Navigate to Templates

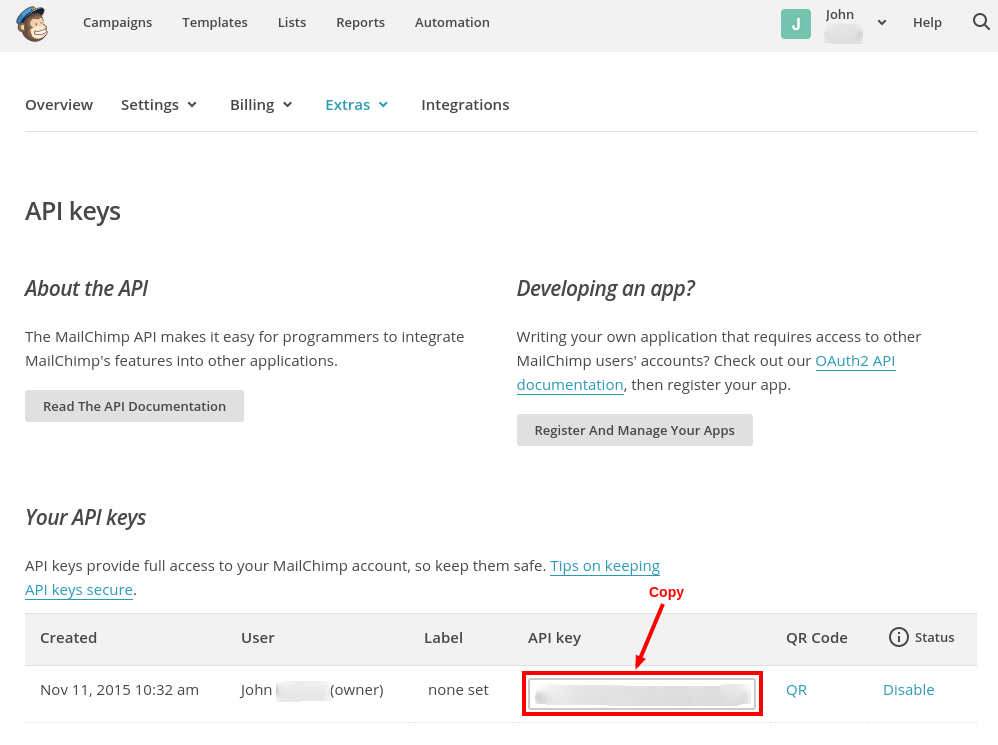tap(214, 22)
